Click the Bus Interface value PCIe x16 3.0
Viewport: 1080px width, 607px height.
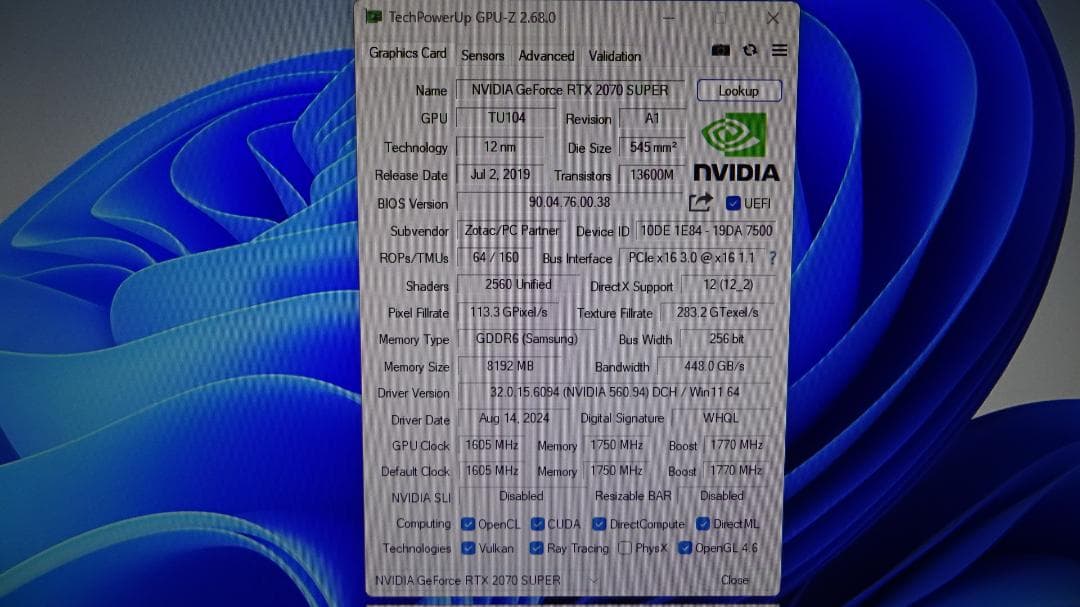point(692,258)
